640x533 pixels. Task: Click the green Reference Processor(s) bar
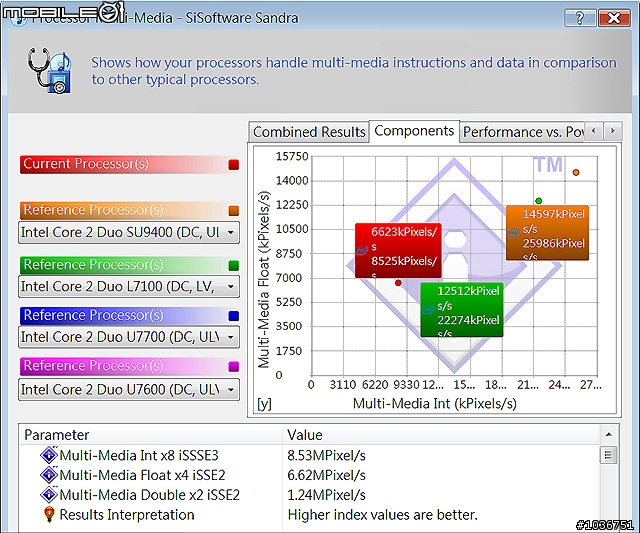[x=129, y=265]
